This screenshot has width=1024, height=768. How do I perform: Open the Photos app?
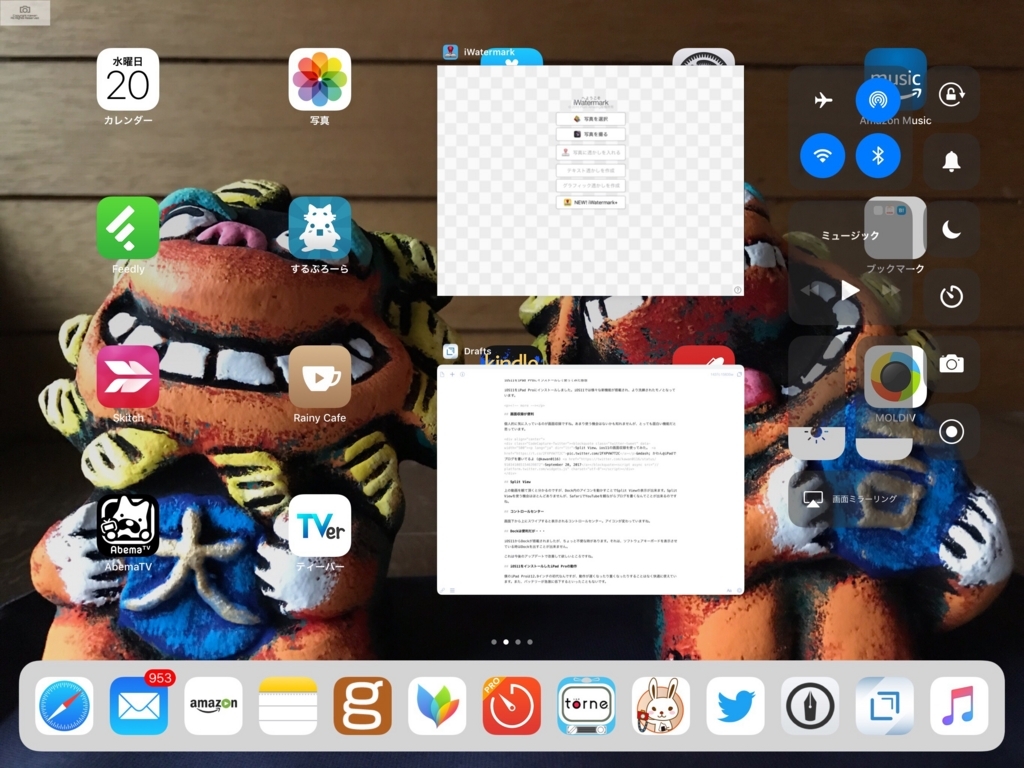coord(319,79)
